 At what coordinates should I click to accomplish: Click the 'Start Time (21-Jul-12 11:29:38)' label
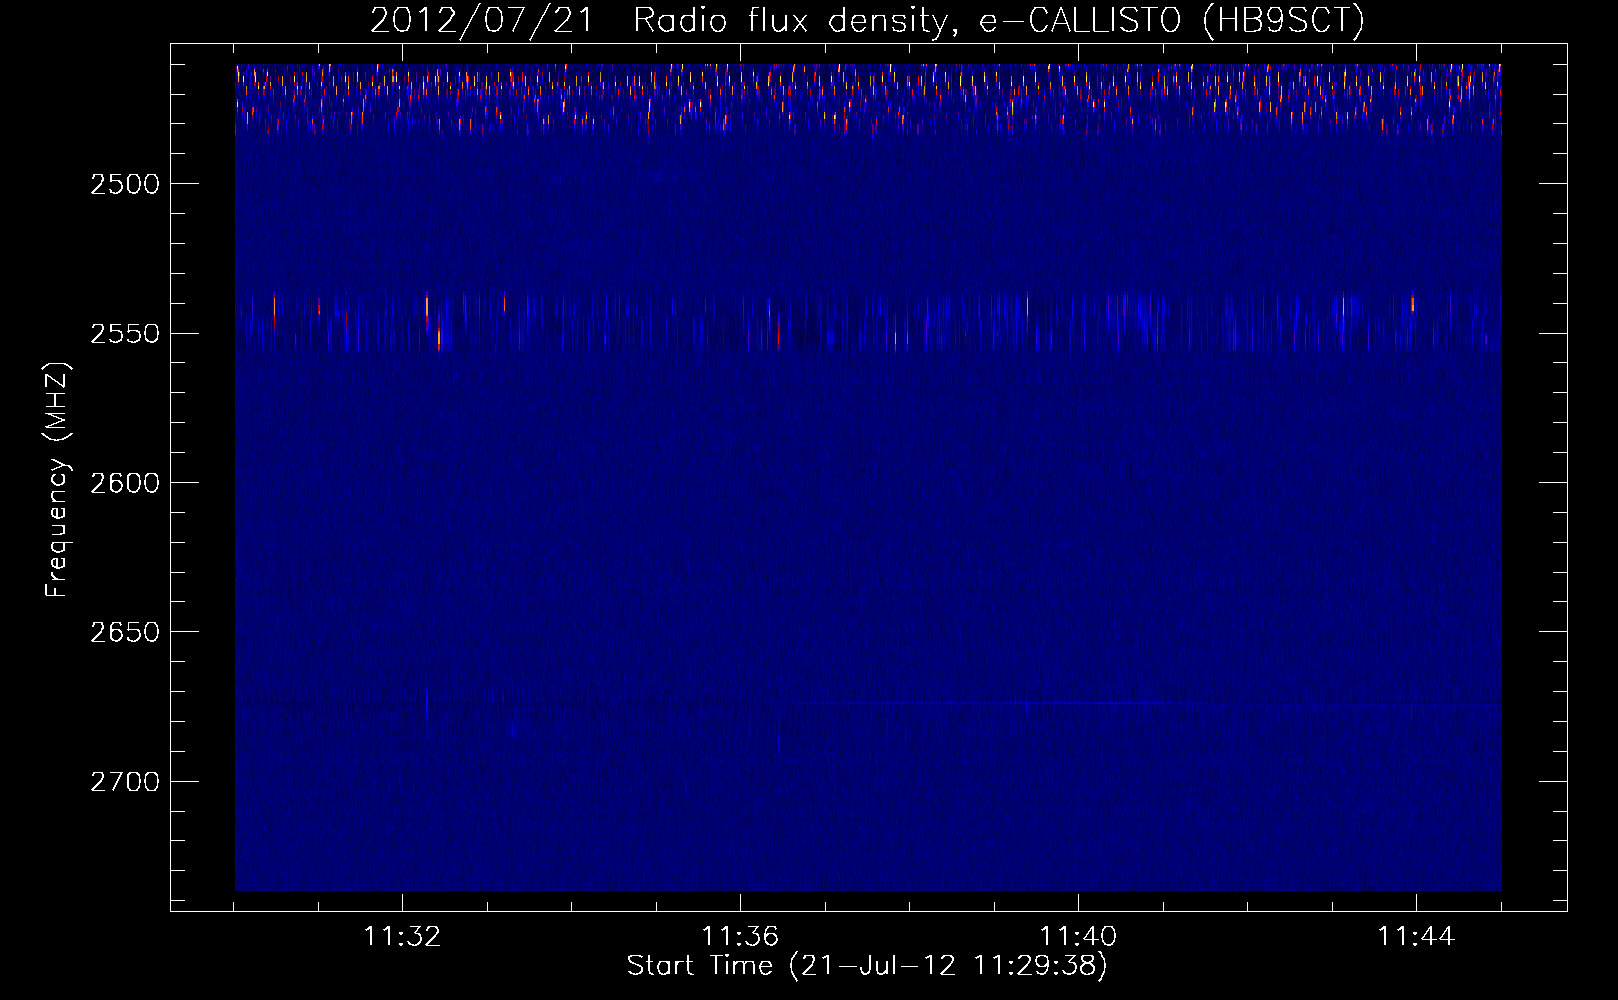(867, 966)
